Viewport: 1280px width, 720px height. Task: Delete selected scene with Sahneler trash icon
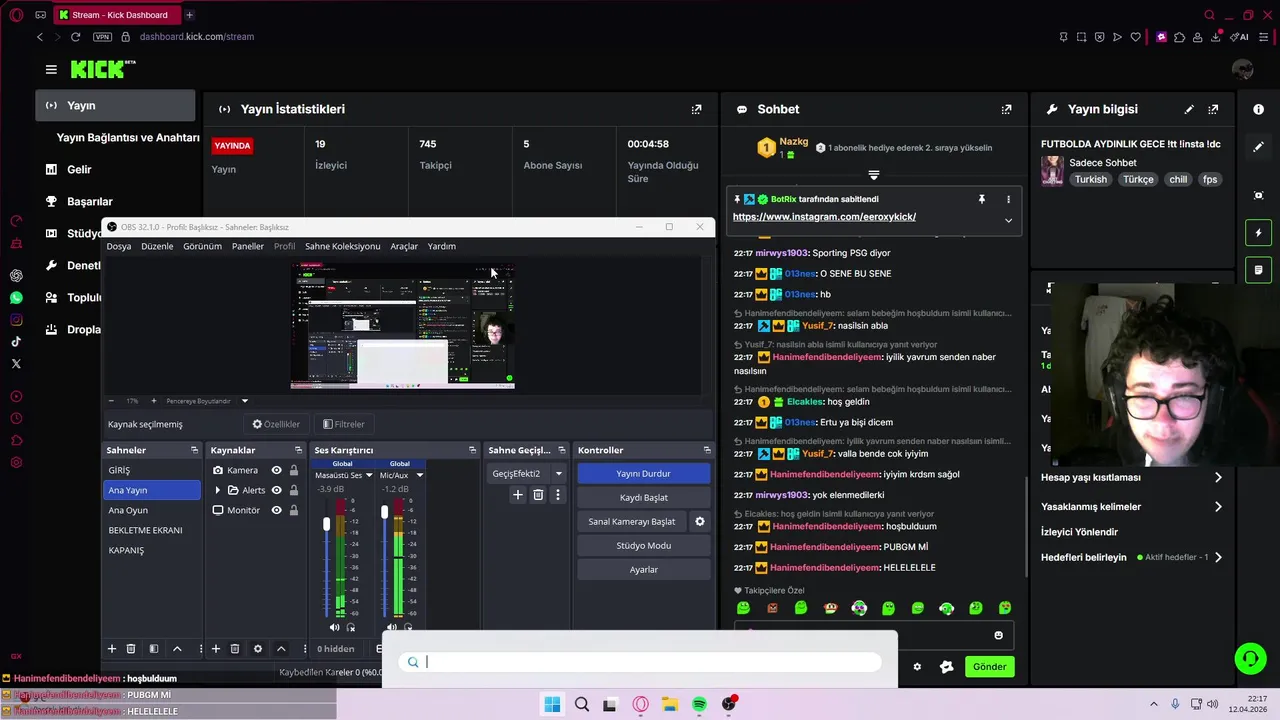(131, 649)
